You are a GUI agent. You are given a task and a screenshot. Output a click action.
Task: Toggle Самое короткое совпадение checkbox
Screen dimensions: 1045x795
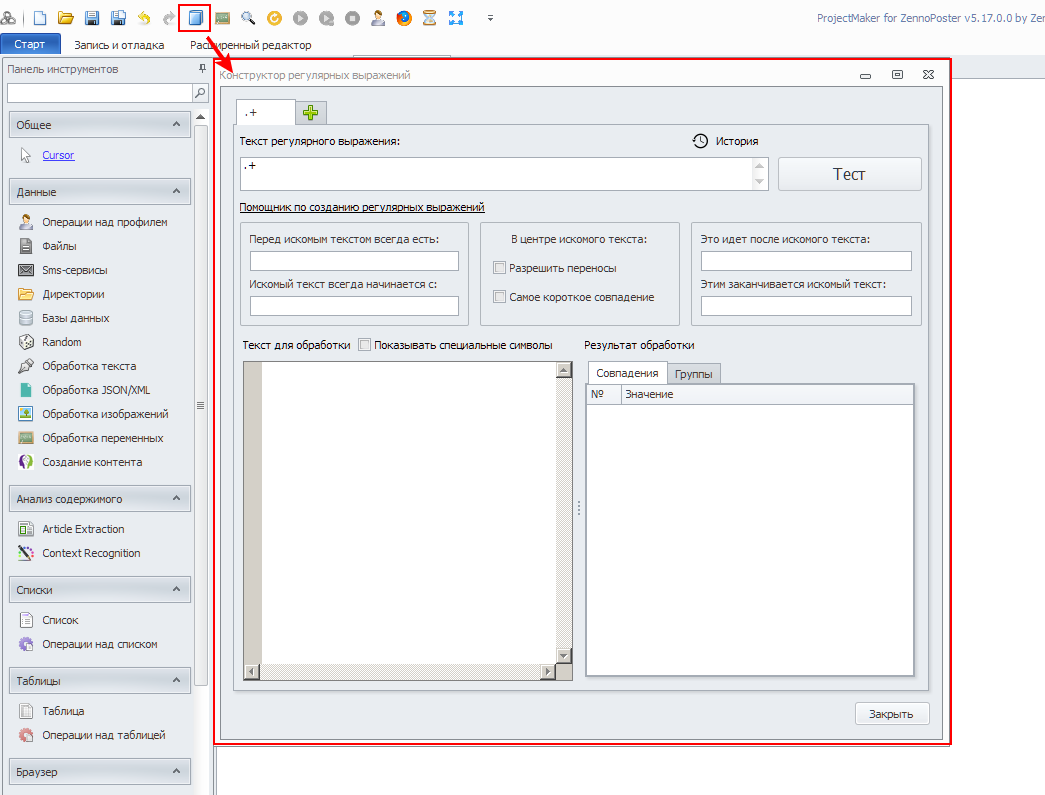500,297
